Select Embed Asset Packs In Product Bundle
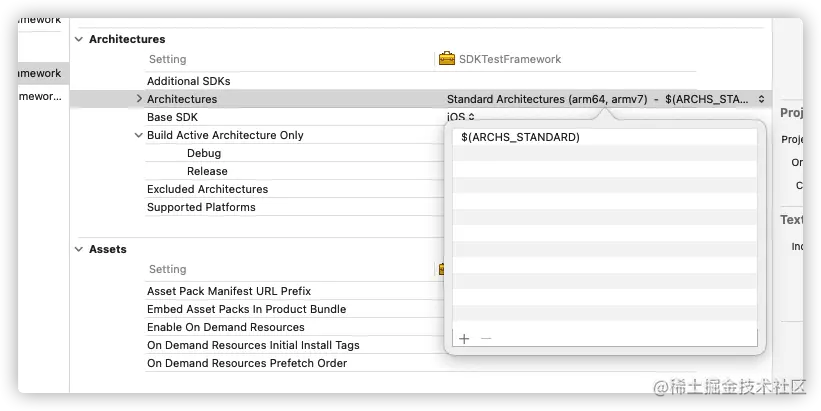821x411 pixels. click(x=246, y=309)
